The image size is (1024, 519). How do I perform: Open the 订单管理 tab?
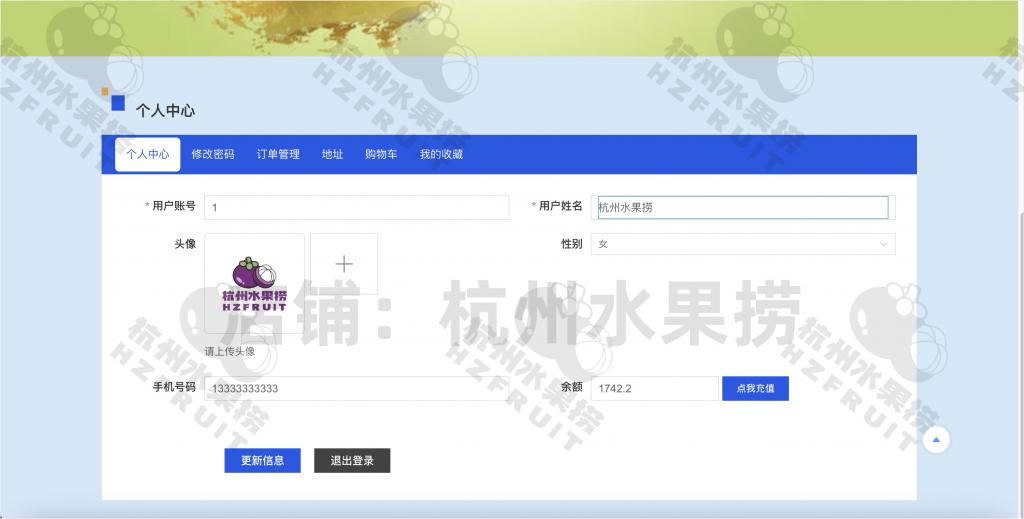point(278,155)
